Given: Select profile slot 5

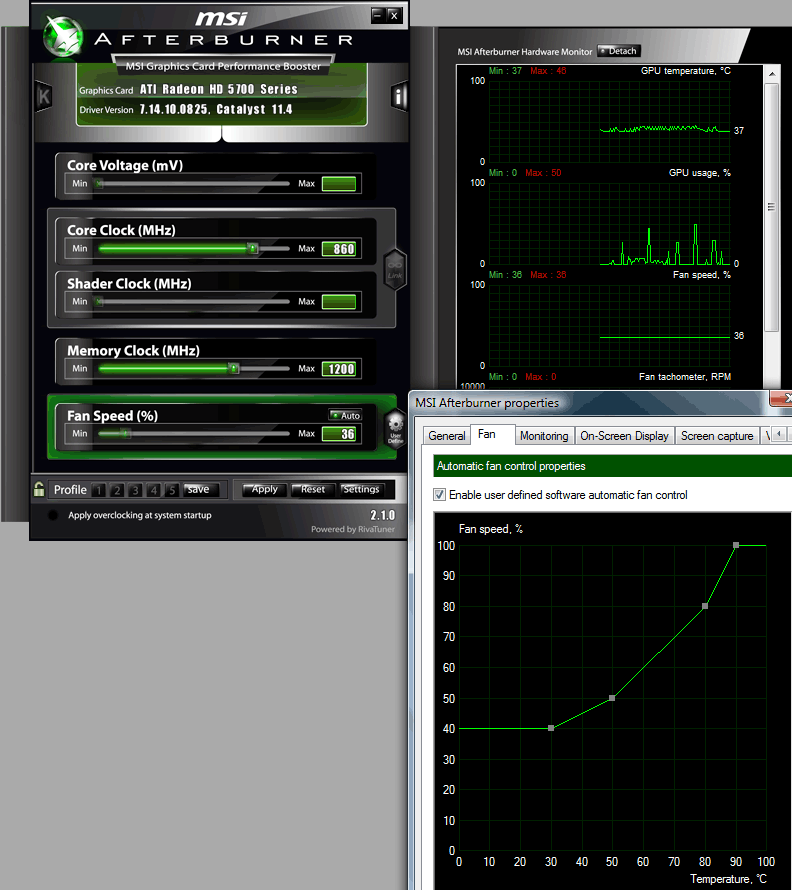Looking at the screenshot, I should (x=171, y=490).
